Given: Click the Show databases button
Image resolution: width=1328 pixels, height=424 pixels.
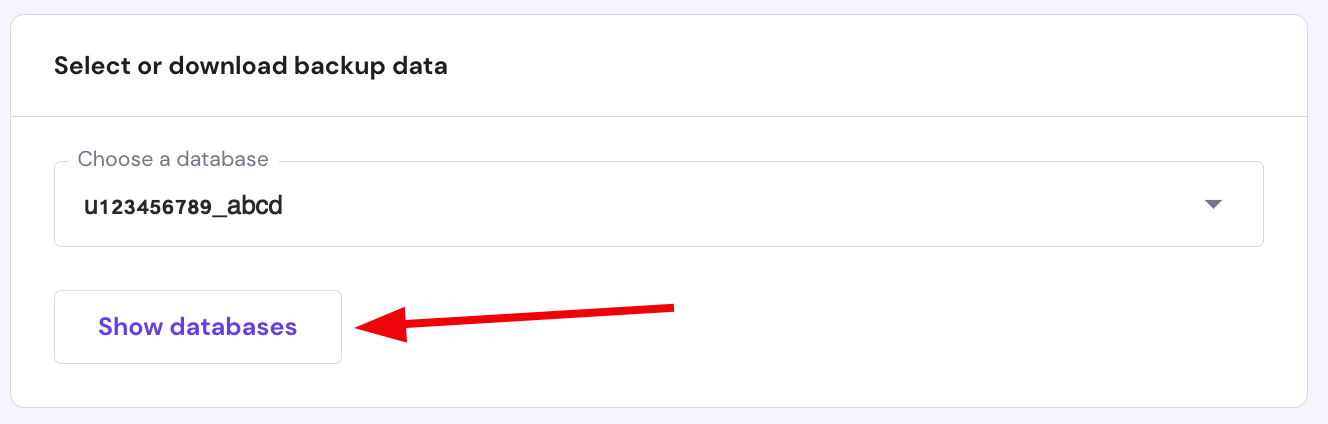Looking at the screenshot, I should coord(197,327).
